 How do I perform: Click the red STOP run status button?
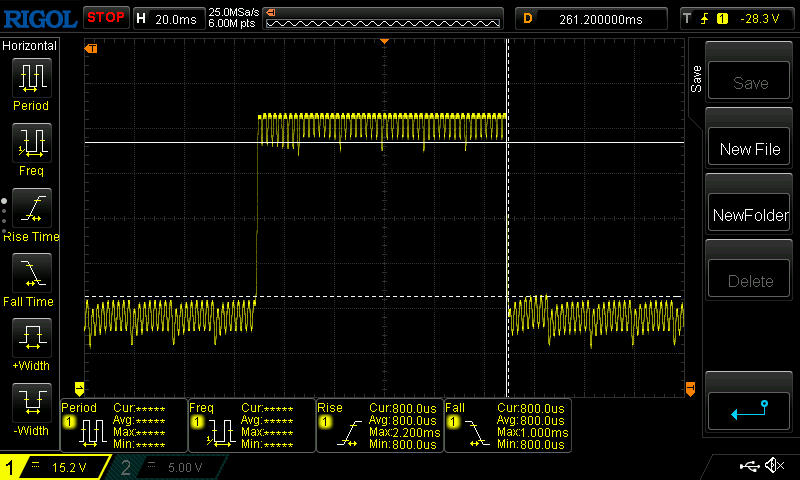click(105, 17)
